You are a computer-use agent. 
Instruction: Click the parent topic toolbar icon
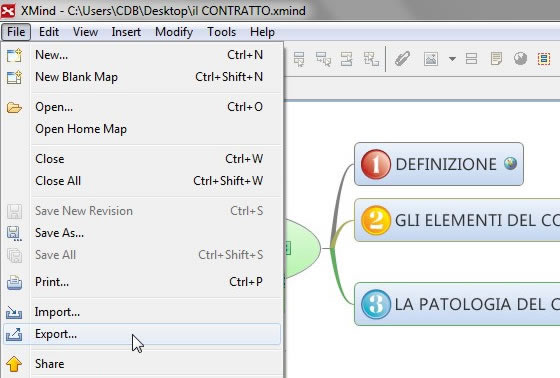pyautogui.click(x=371, y=59)
